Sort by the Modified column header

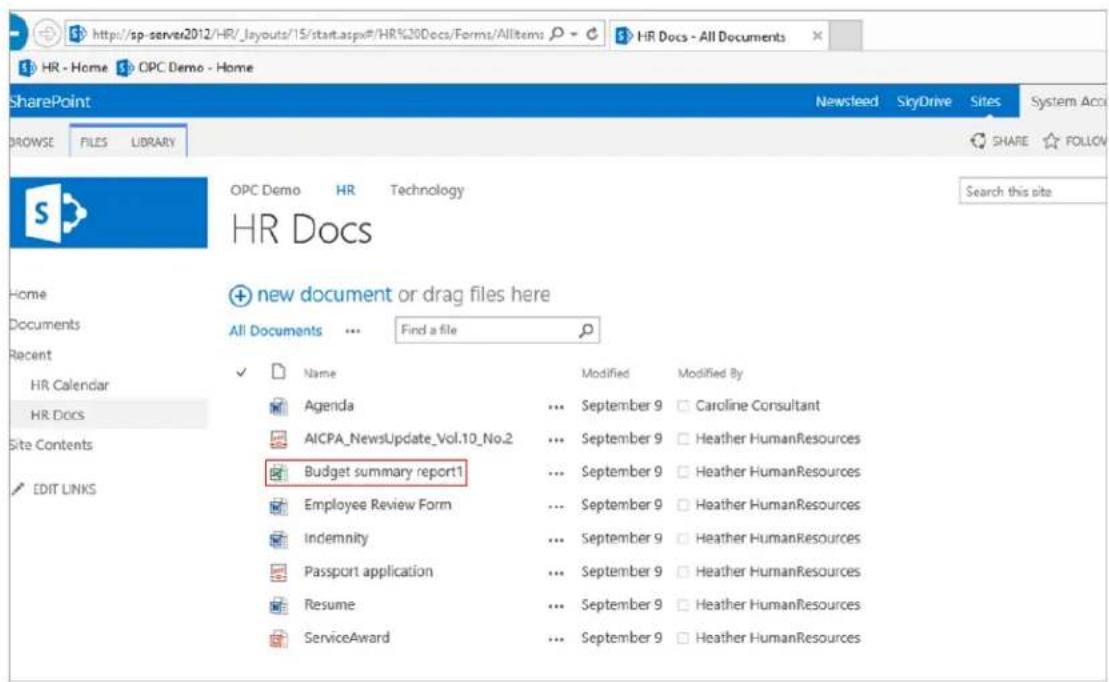pos(605,373)
